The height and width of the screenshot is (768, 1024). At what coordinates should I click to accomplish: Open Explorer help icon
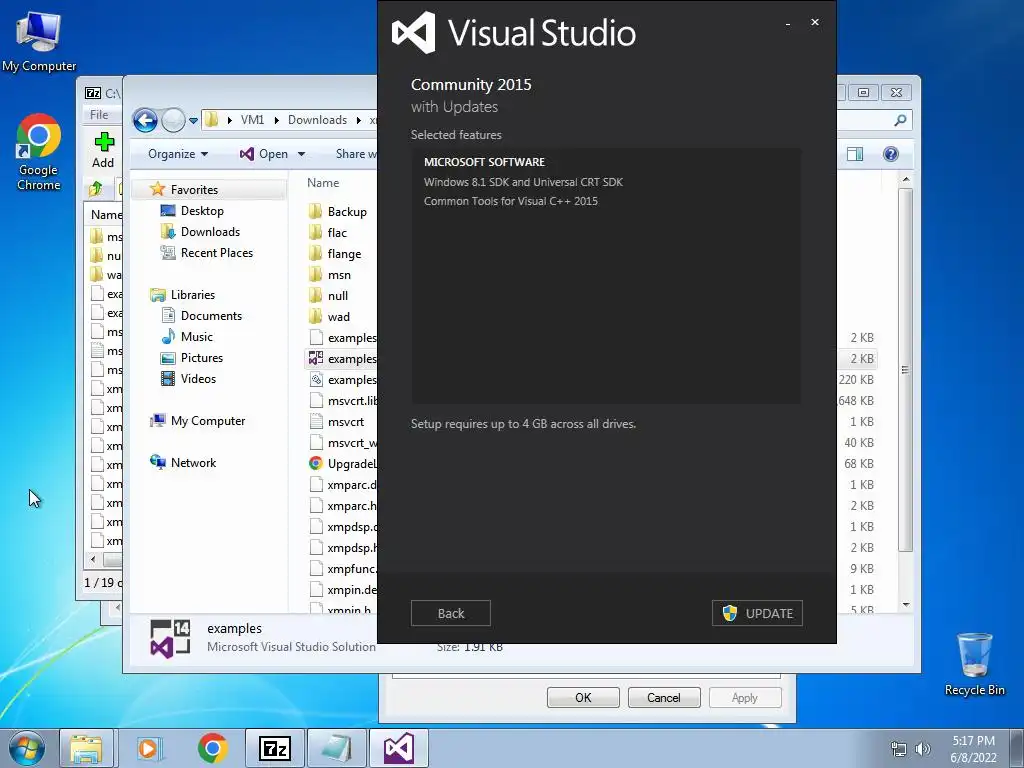[x=891, y=154]
